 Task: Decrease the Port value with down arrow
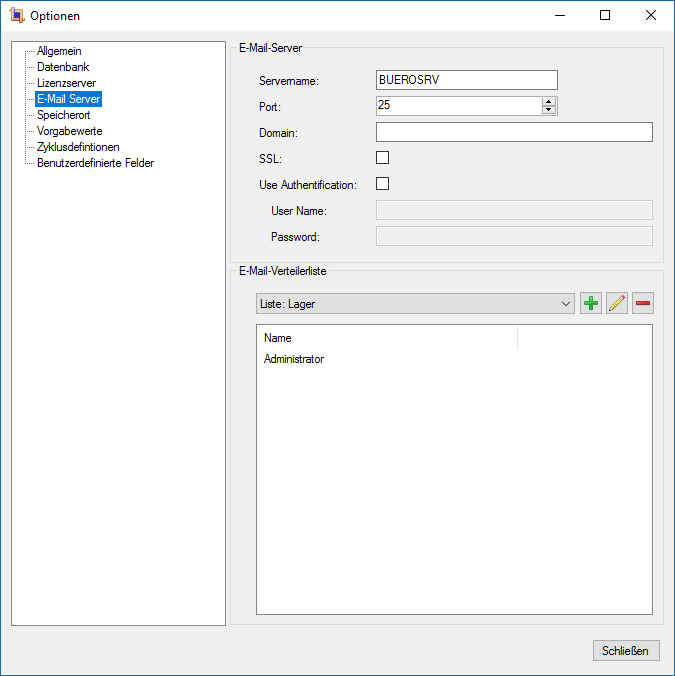point(548,110)
